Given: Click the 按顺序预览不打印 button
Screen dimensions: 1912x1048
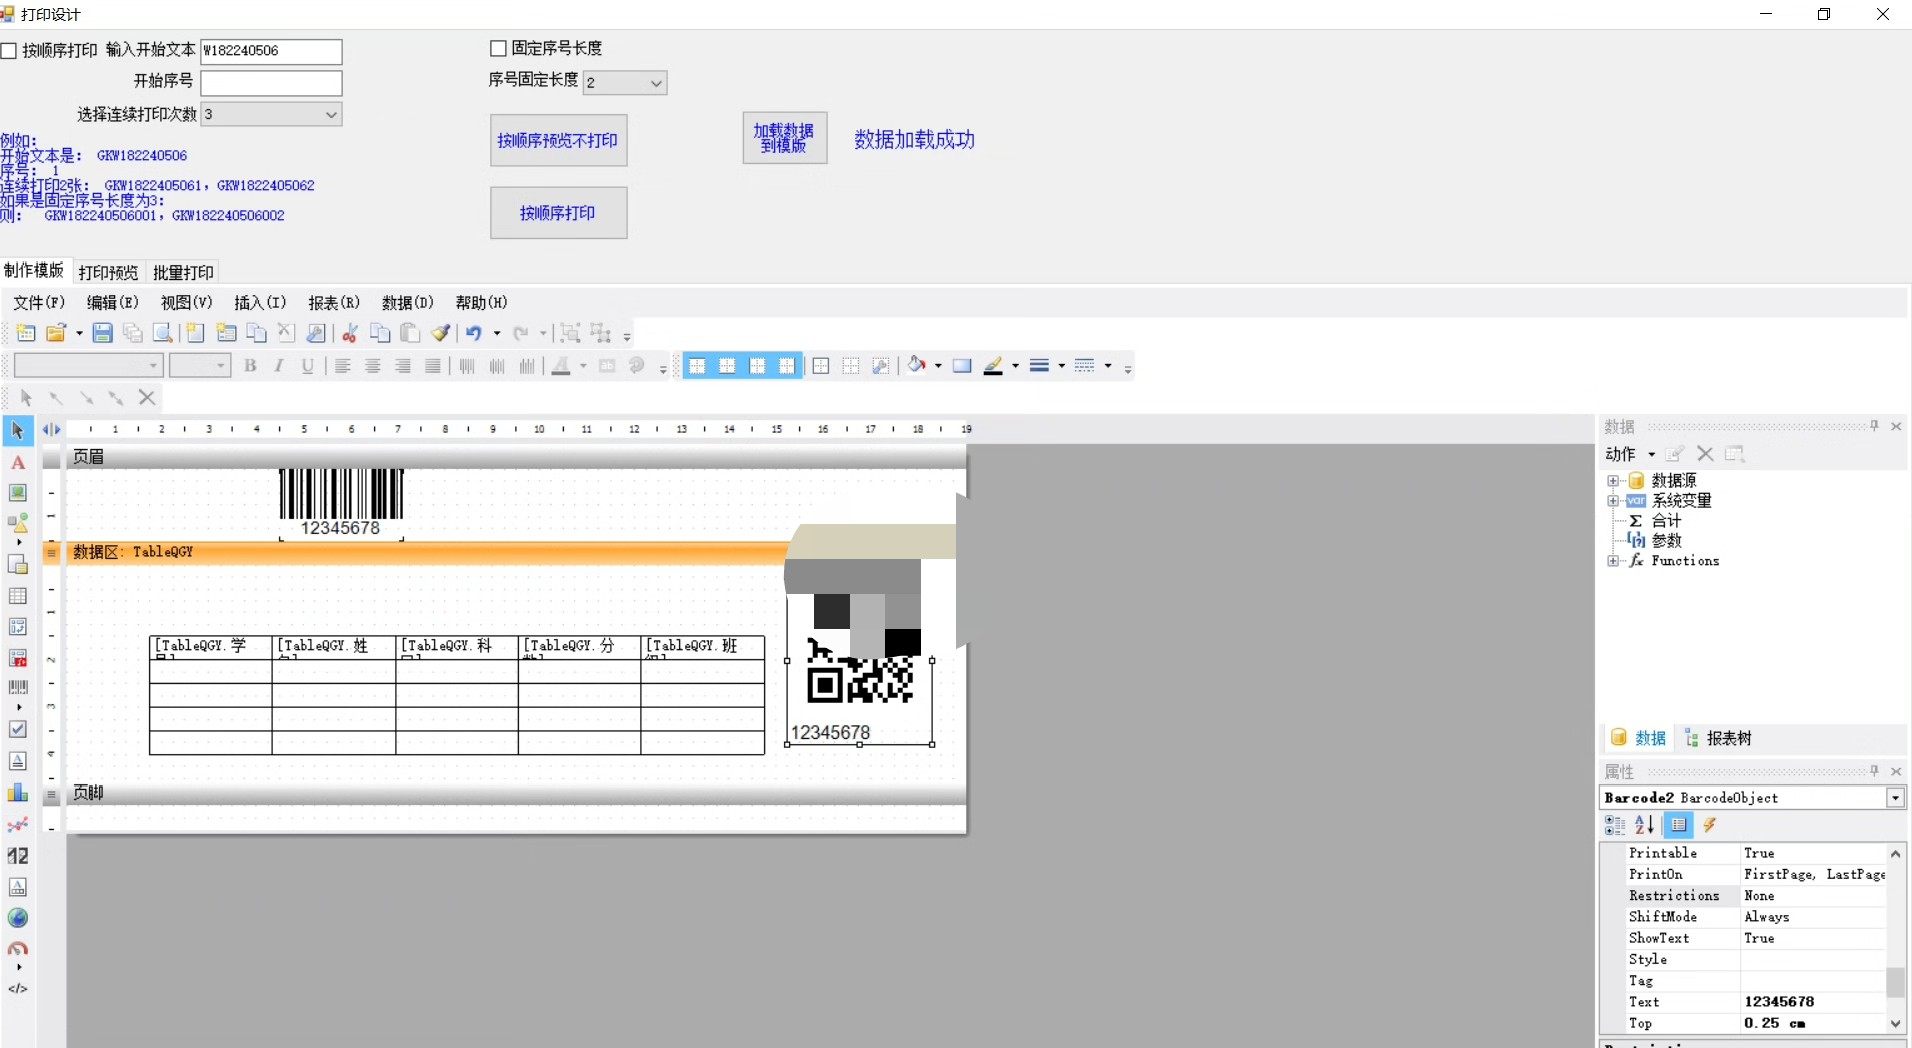Looking at the screenshot, I should coord(558,141).
